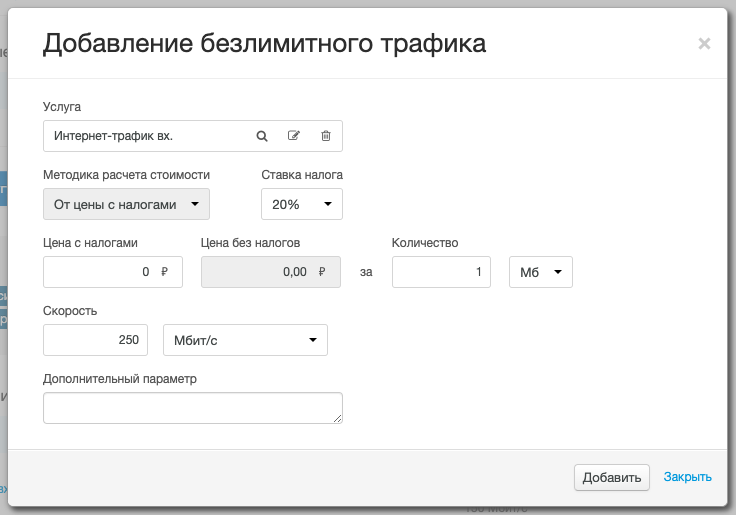Click the 'Скорость' label
This screenshot has width=736, height=515.
(x=70, y=311)
